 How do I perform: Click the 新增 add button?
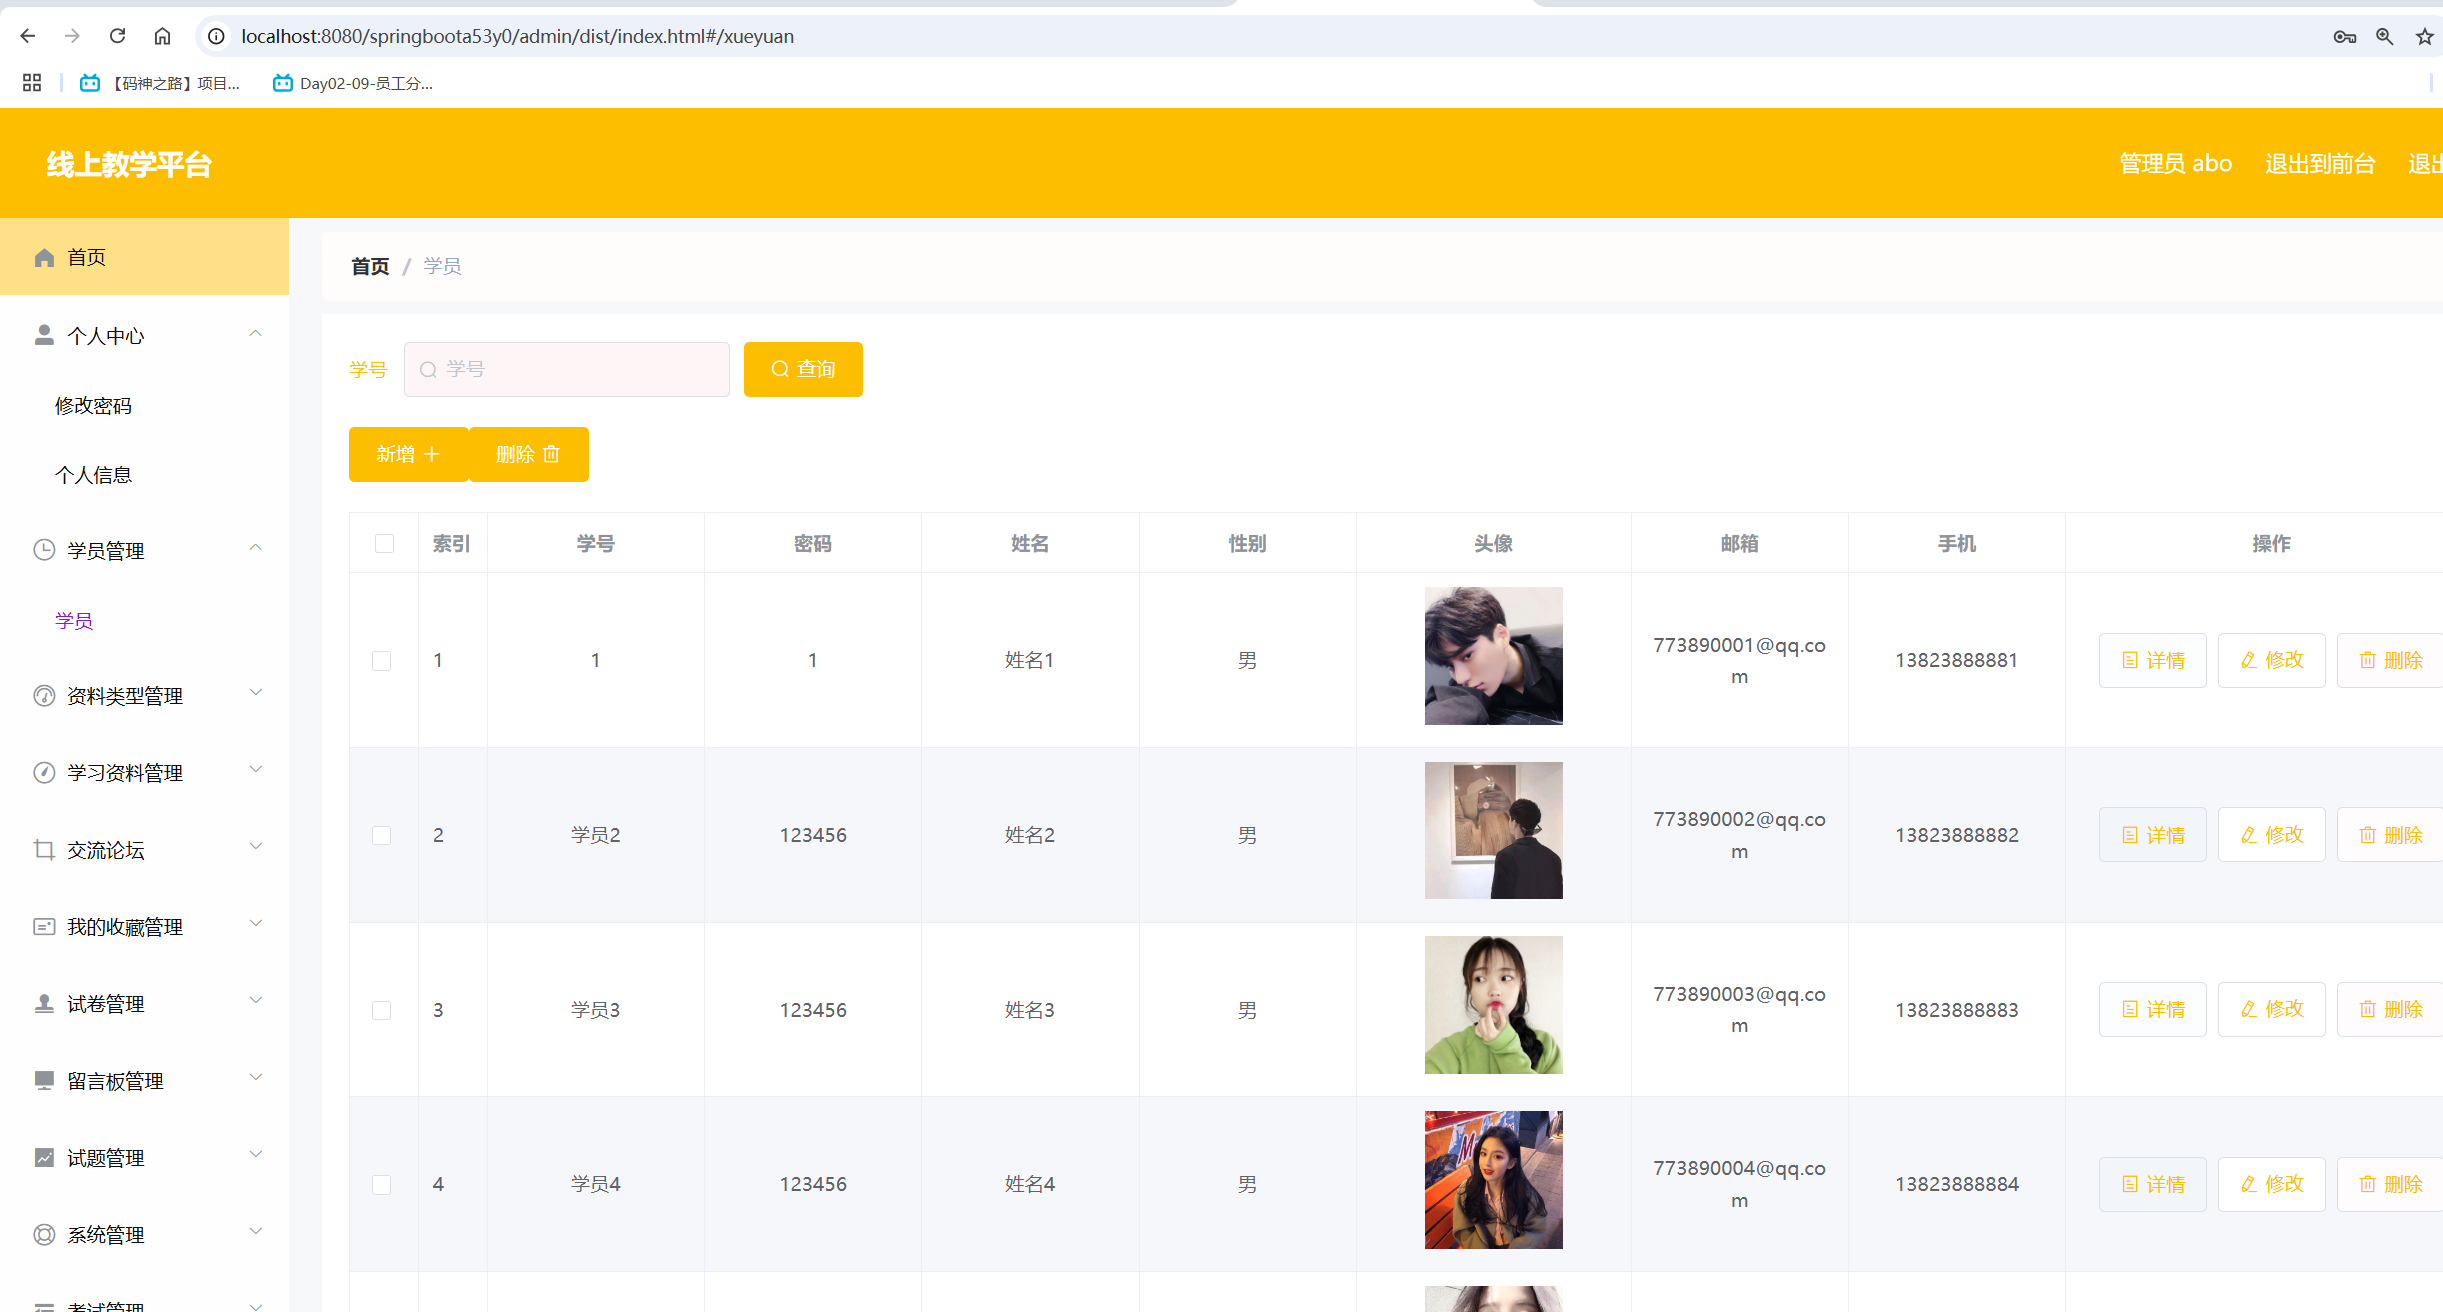pos(408,454)
